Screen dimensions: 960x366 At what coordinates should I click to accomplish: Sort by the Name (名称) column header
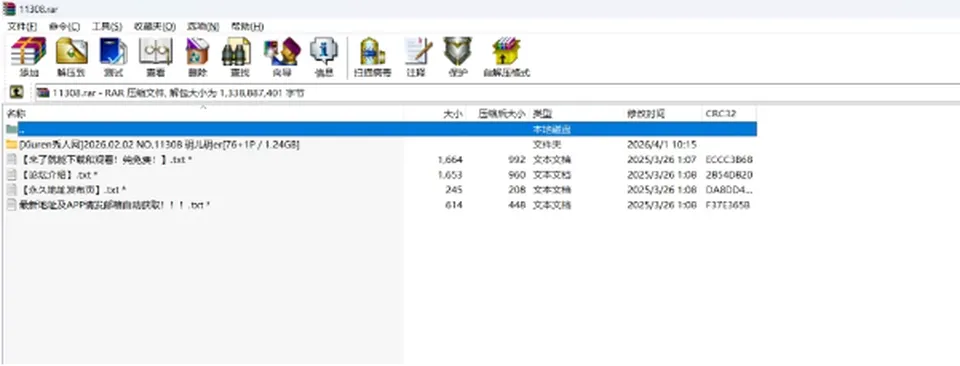coord(203,114)
